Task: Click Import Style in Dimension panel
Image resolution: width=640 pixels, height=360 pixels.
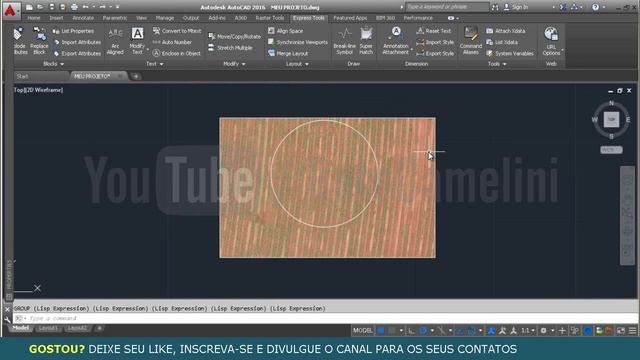Action: coord(435,42)
